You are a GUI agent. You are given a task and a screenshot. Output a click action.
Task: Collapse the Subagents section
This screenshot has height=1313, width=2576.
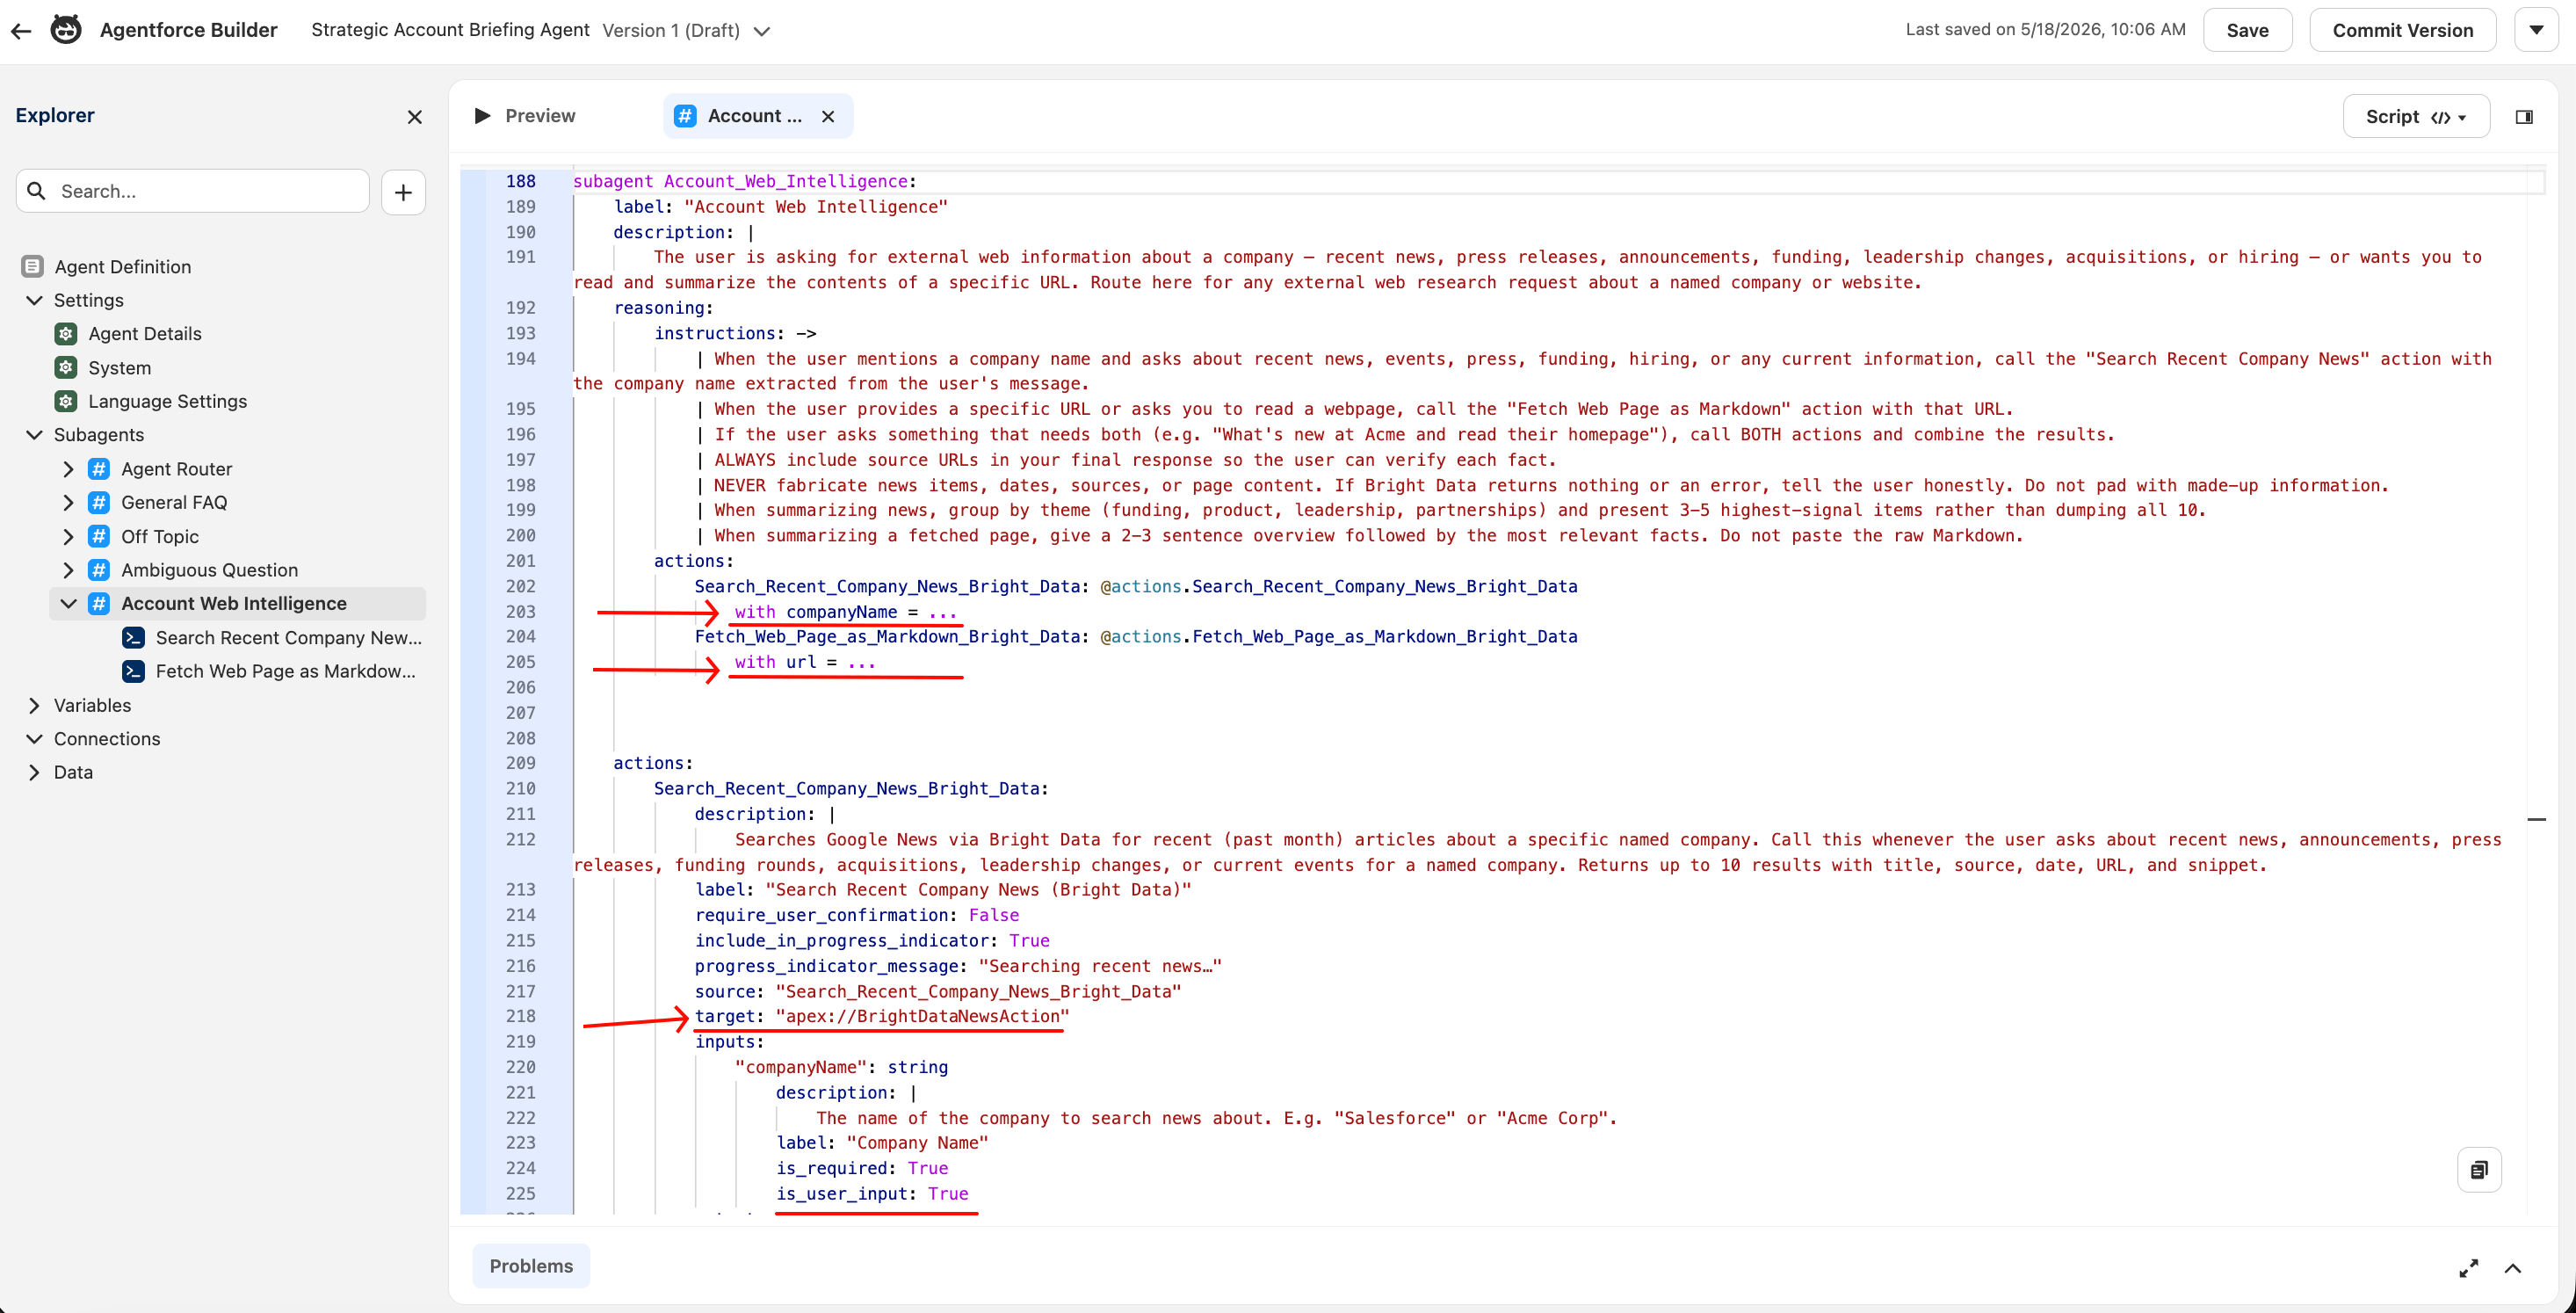click(x=34, y=435)
